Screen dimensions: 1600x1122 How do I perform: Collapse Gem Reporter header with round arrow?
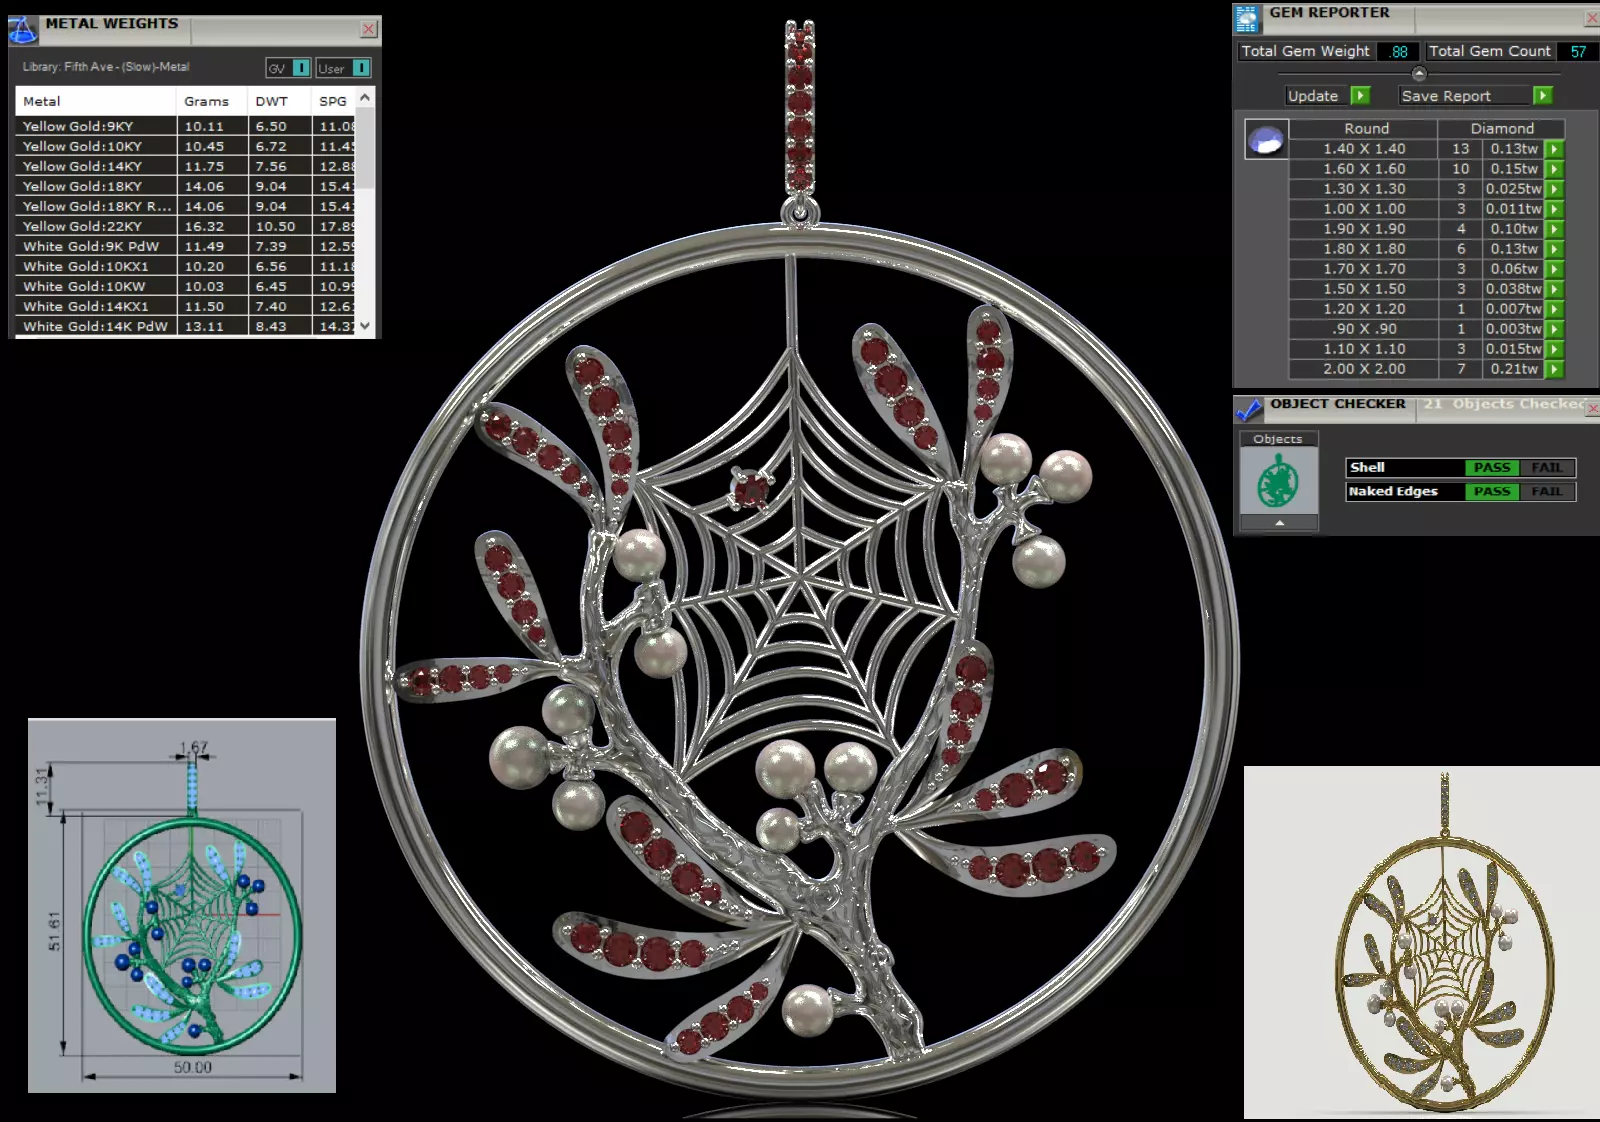tap(1419, 74)
